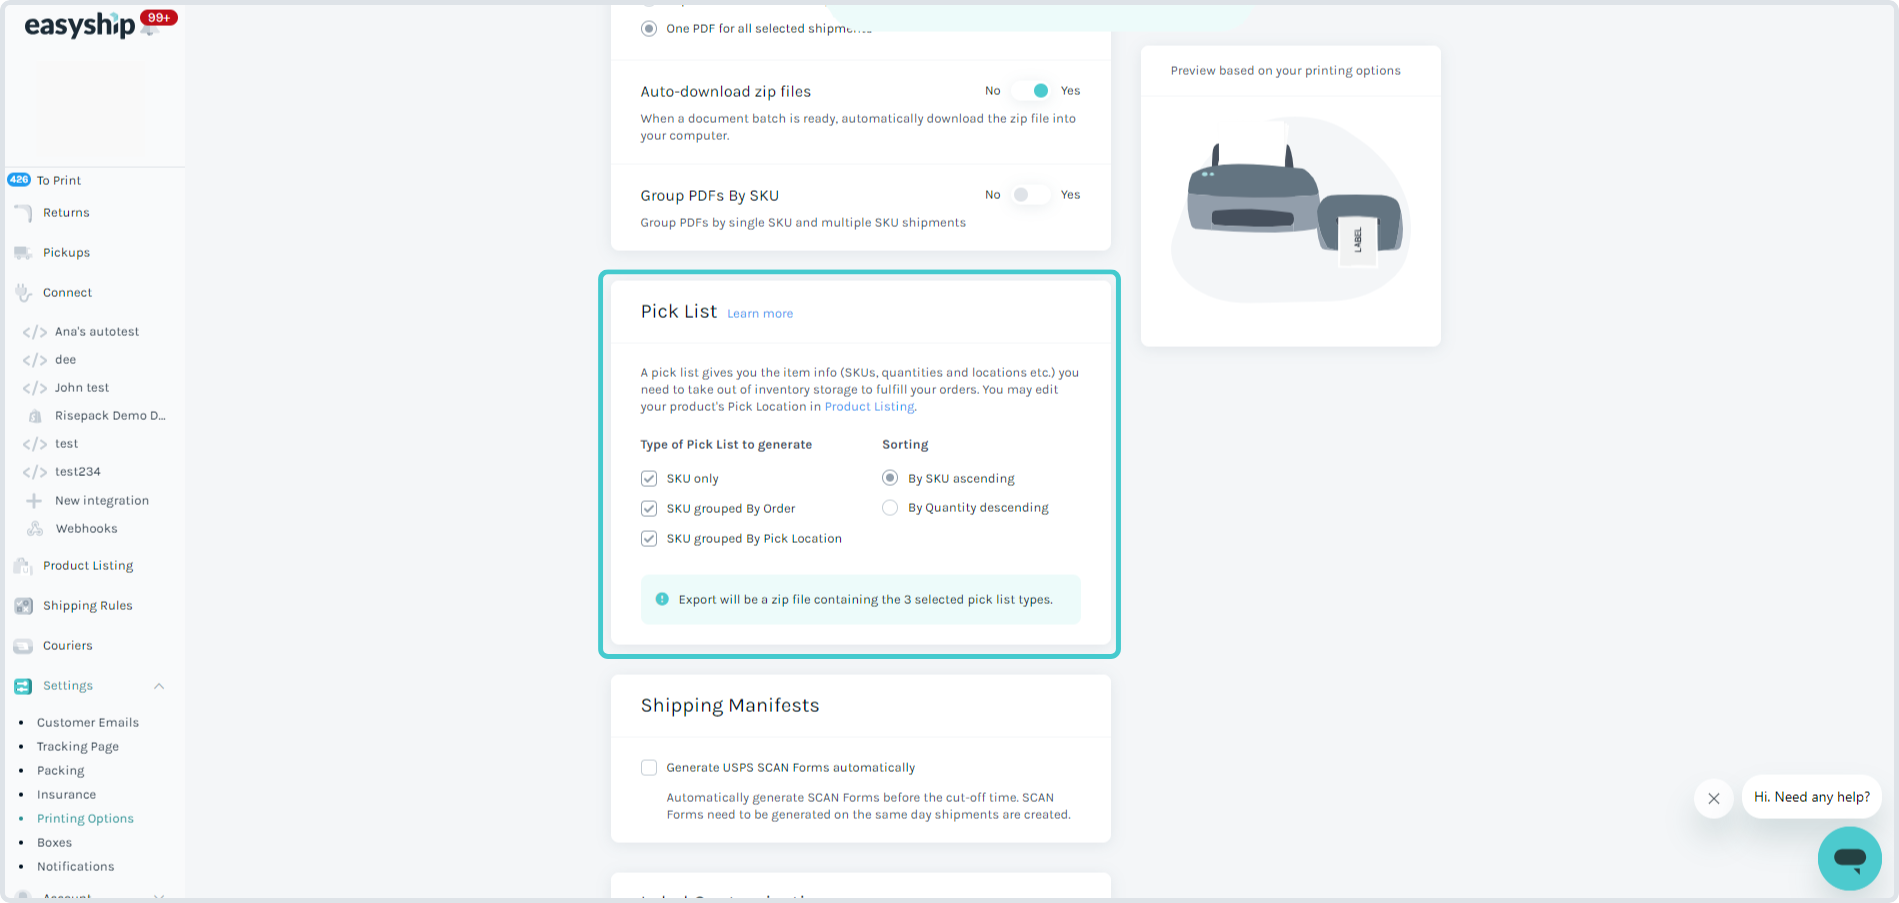The width and height of the screenshot is (1899, 903).
Task: Click code icon beside test234
Action: tap(35, 472)
